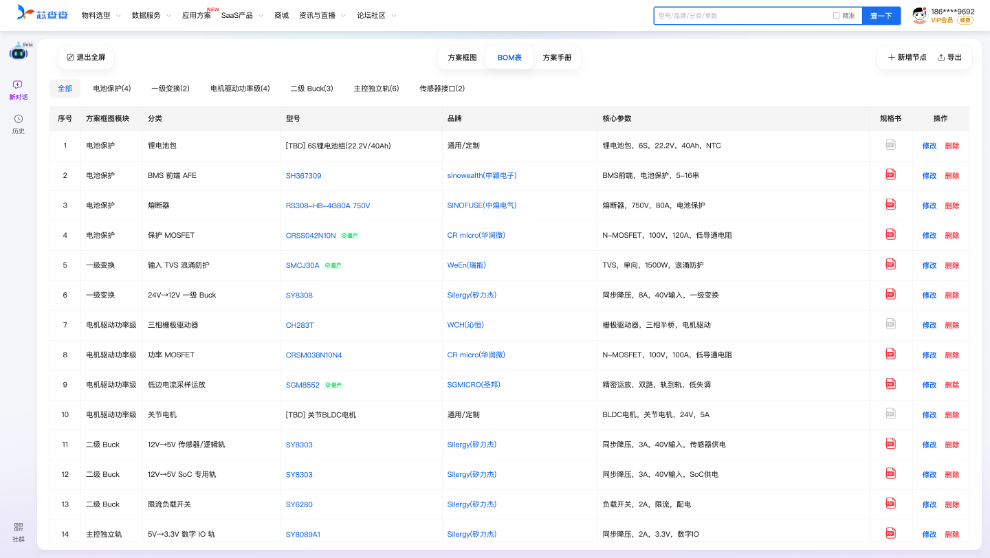Image resolution: width=990 pixels, height=558 pixels.
Task: Open the SINOFUSE brand link
Action: tap(482, 205)
